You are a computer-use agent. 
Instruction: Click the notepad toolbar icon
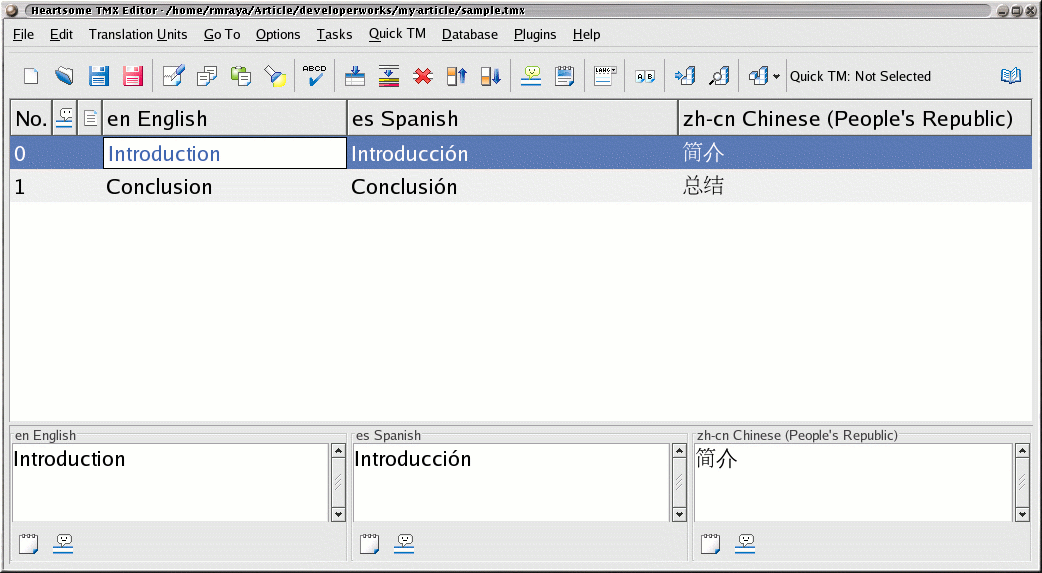tap(564, 76)
